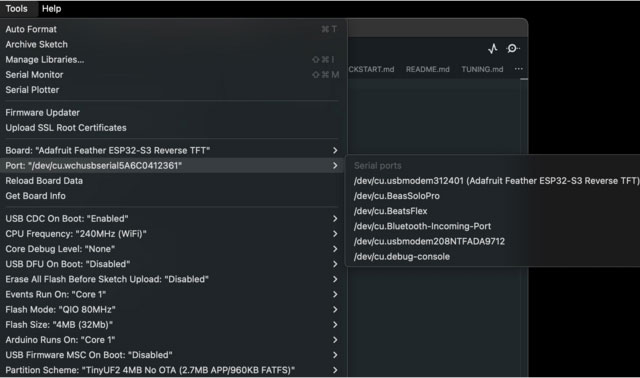Screen dimensions: 640x378
Task: Open the Serial Monitor magnifier icon
Action: click(x=513, y=49)
